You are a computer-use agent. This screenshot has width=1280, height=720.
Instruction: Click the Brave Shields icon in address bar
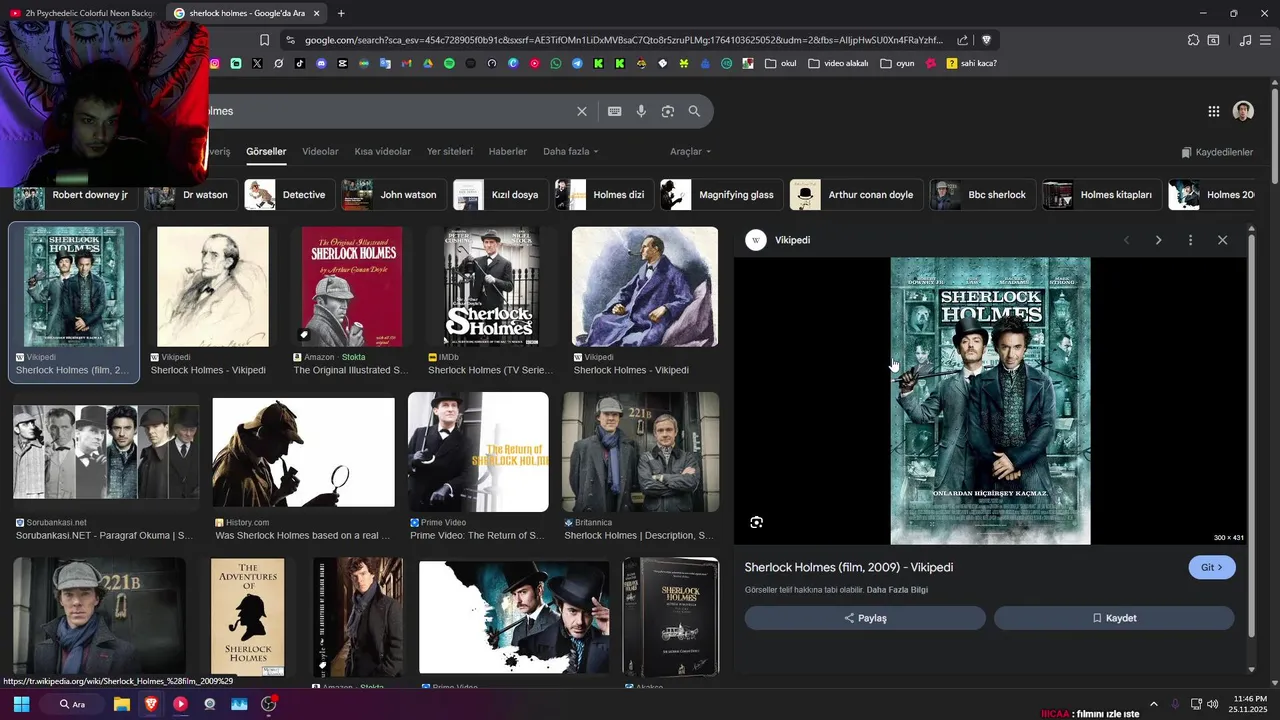[x=986, y=40]
